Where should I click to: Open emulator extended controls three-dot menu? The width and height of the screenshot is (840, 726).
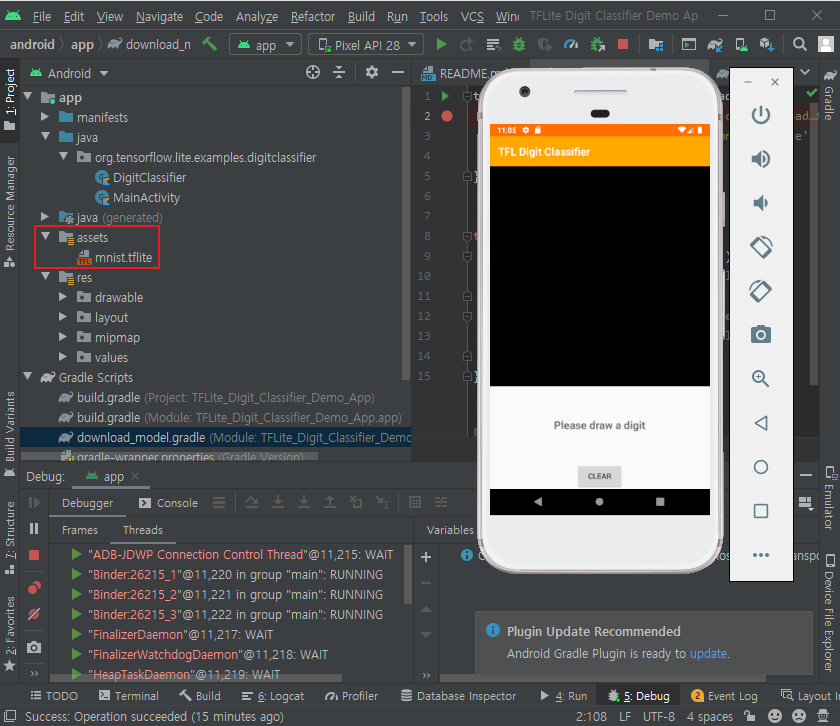(x=761, y=555)
